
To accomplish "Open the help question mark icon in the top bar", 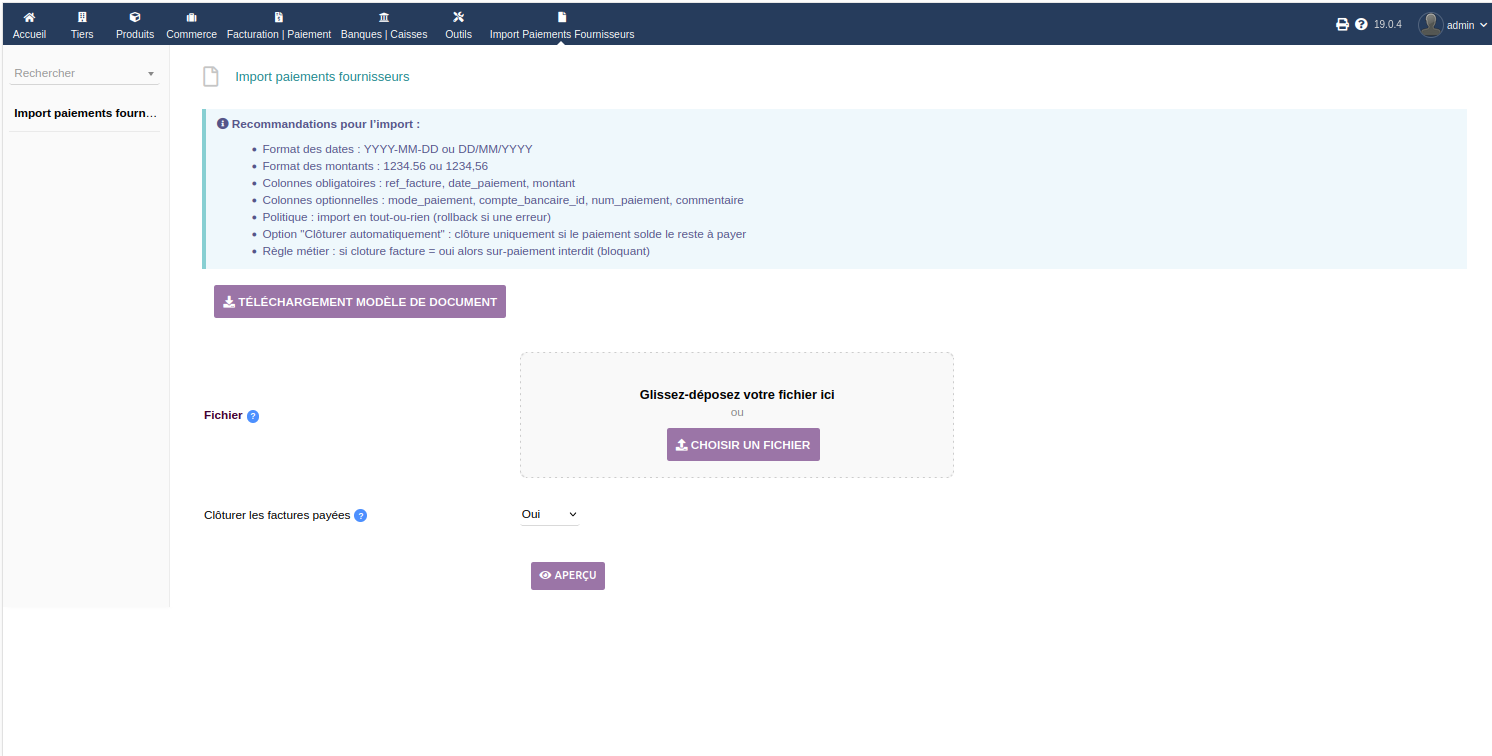I will pyautogui.click(x=1361, y=24).
